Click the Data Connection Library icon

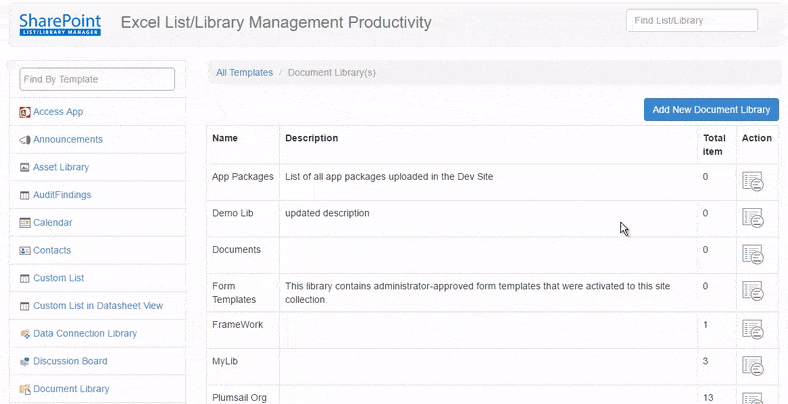(25, 334)
